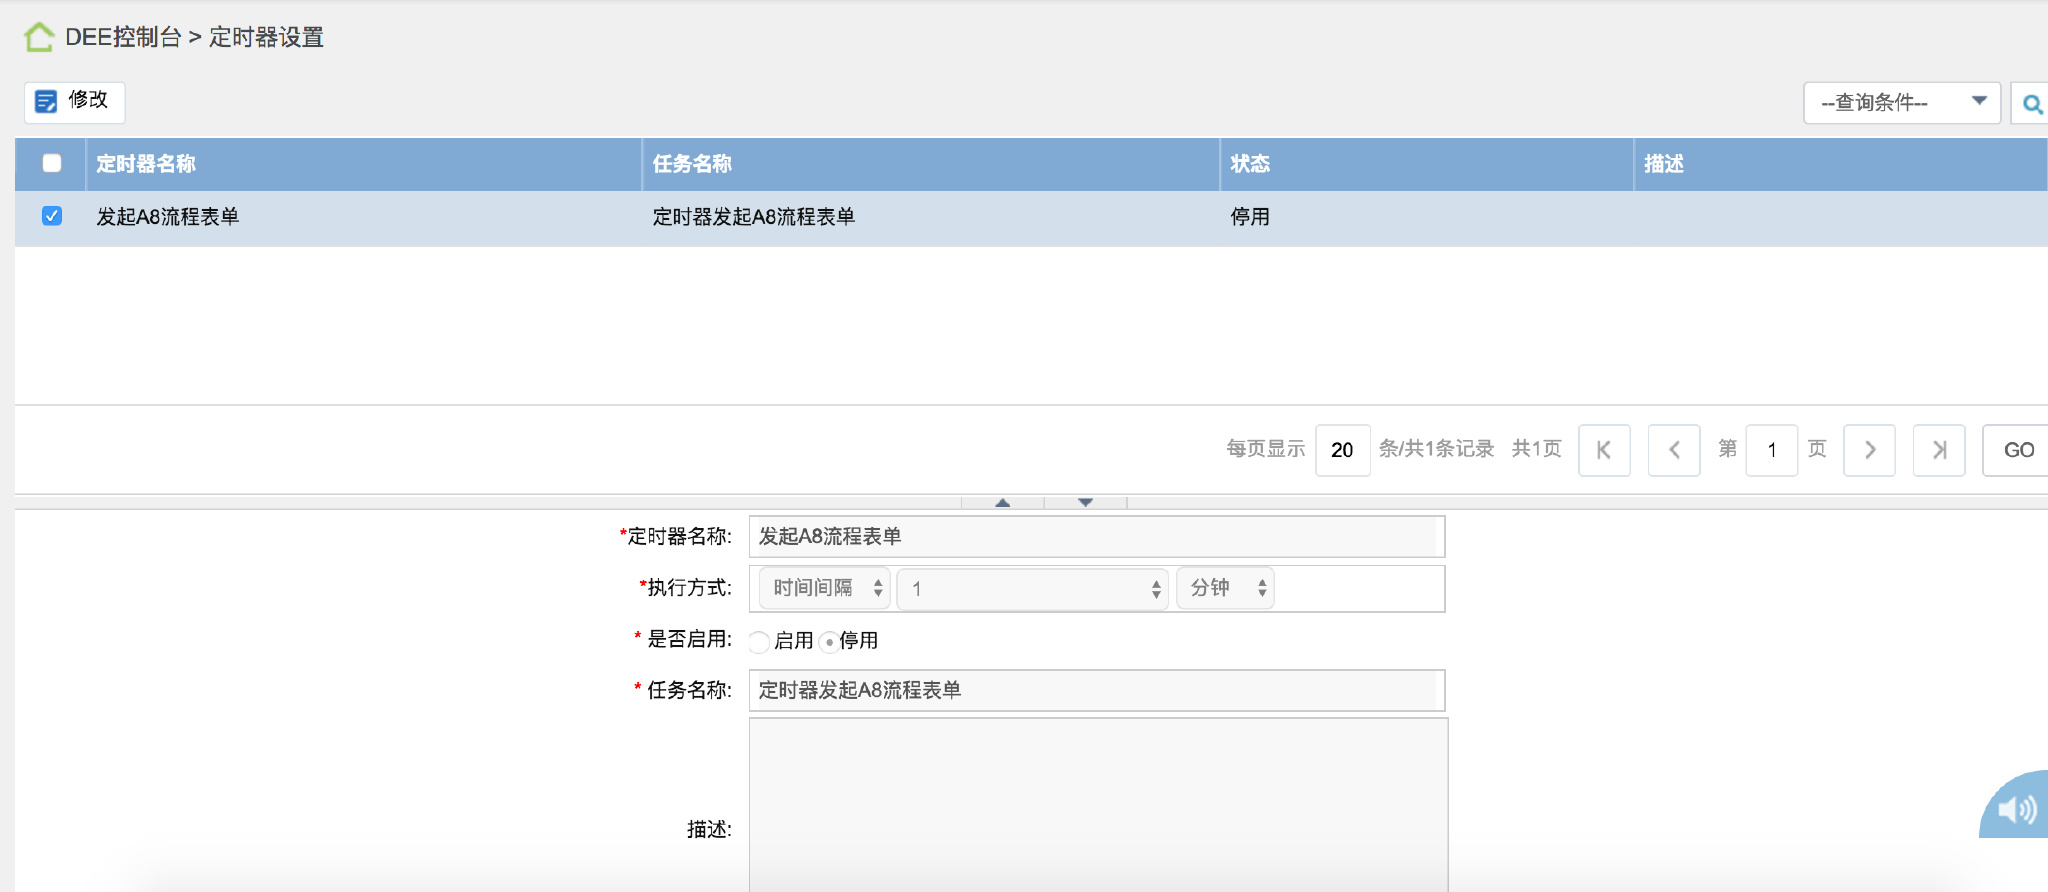Click the green home icon

pos(39,37)
